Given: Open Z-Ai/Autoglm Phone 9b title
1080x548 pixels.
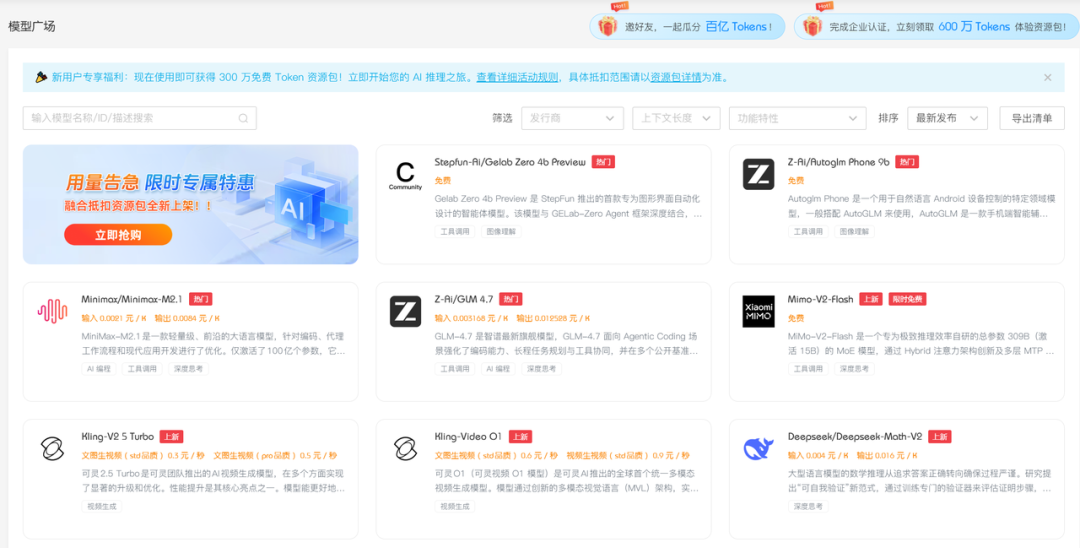Looking at the screenshot, I should click(838, 162).
